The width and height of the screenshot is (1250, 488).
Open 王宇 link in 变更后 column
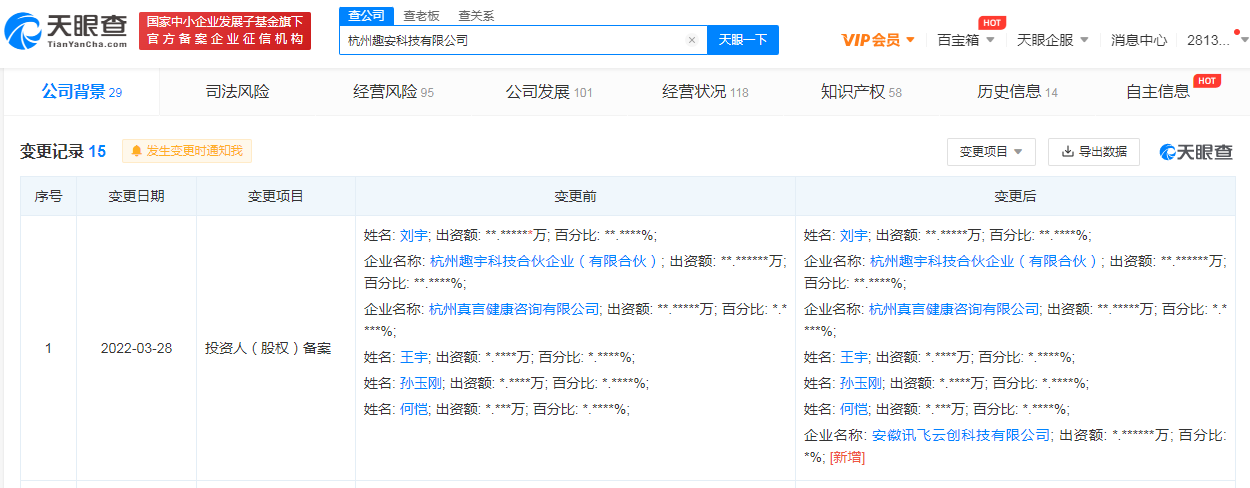(854, 357)
